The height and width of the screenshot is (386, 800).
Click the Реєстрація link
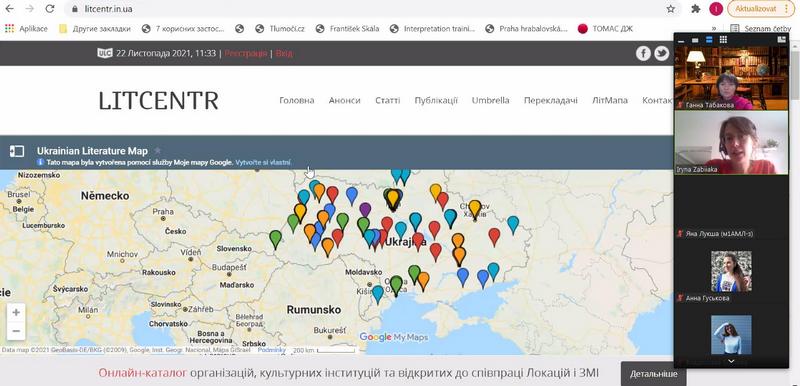pos(246,54)
